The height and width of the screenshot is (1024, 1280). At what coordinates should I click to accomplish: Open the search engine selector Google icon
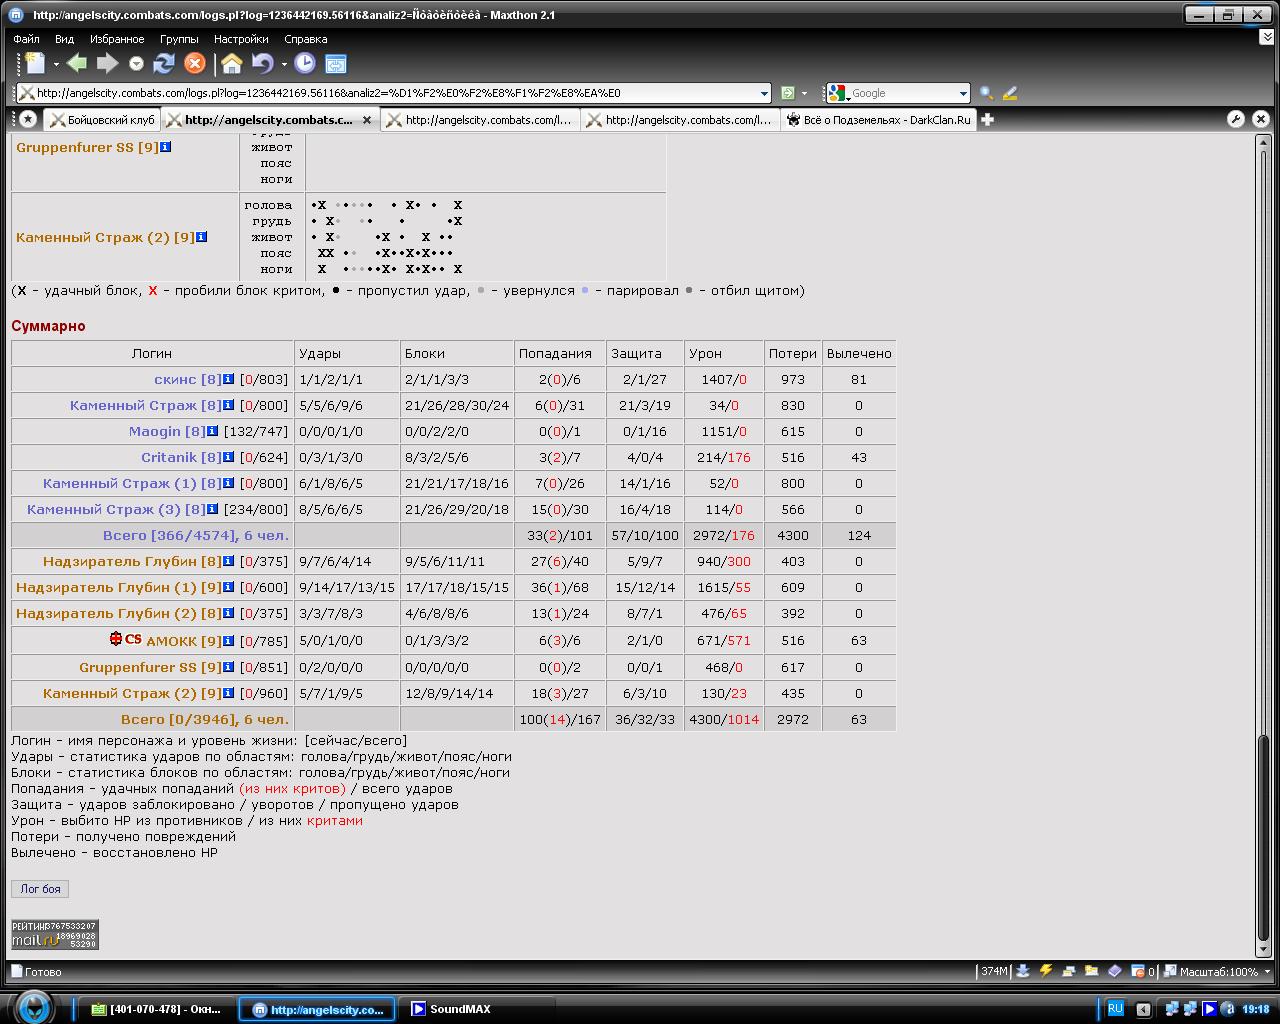tap(837, 93)
